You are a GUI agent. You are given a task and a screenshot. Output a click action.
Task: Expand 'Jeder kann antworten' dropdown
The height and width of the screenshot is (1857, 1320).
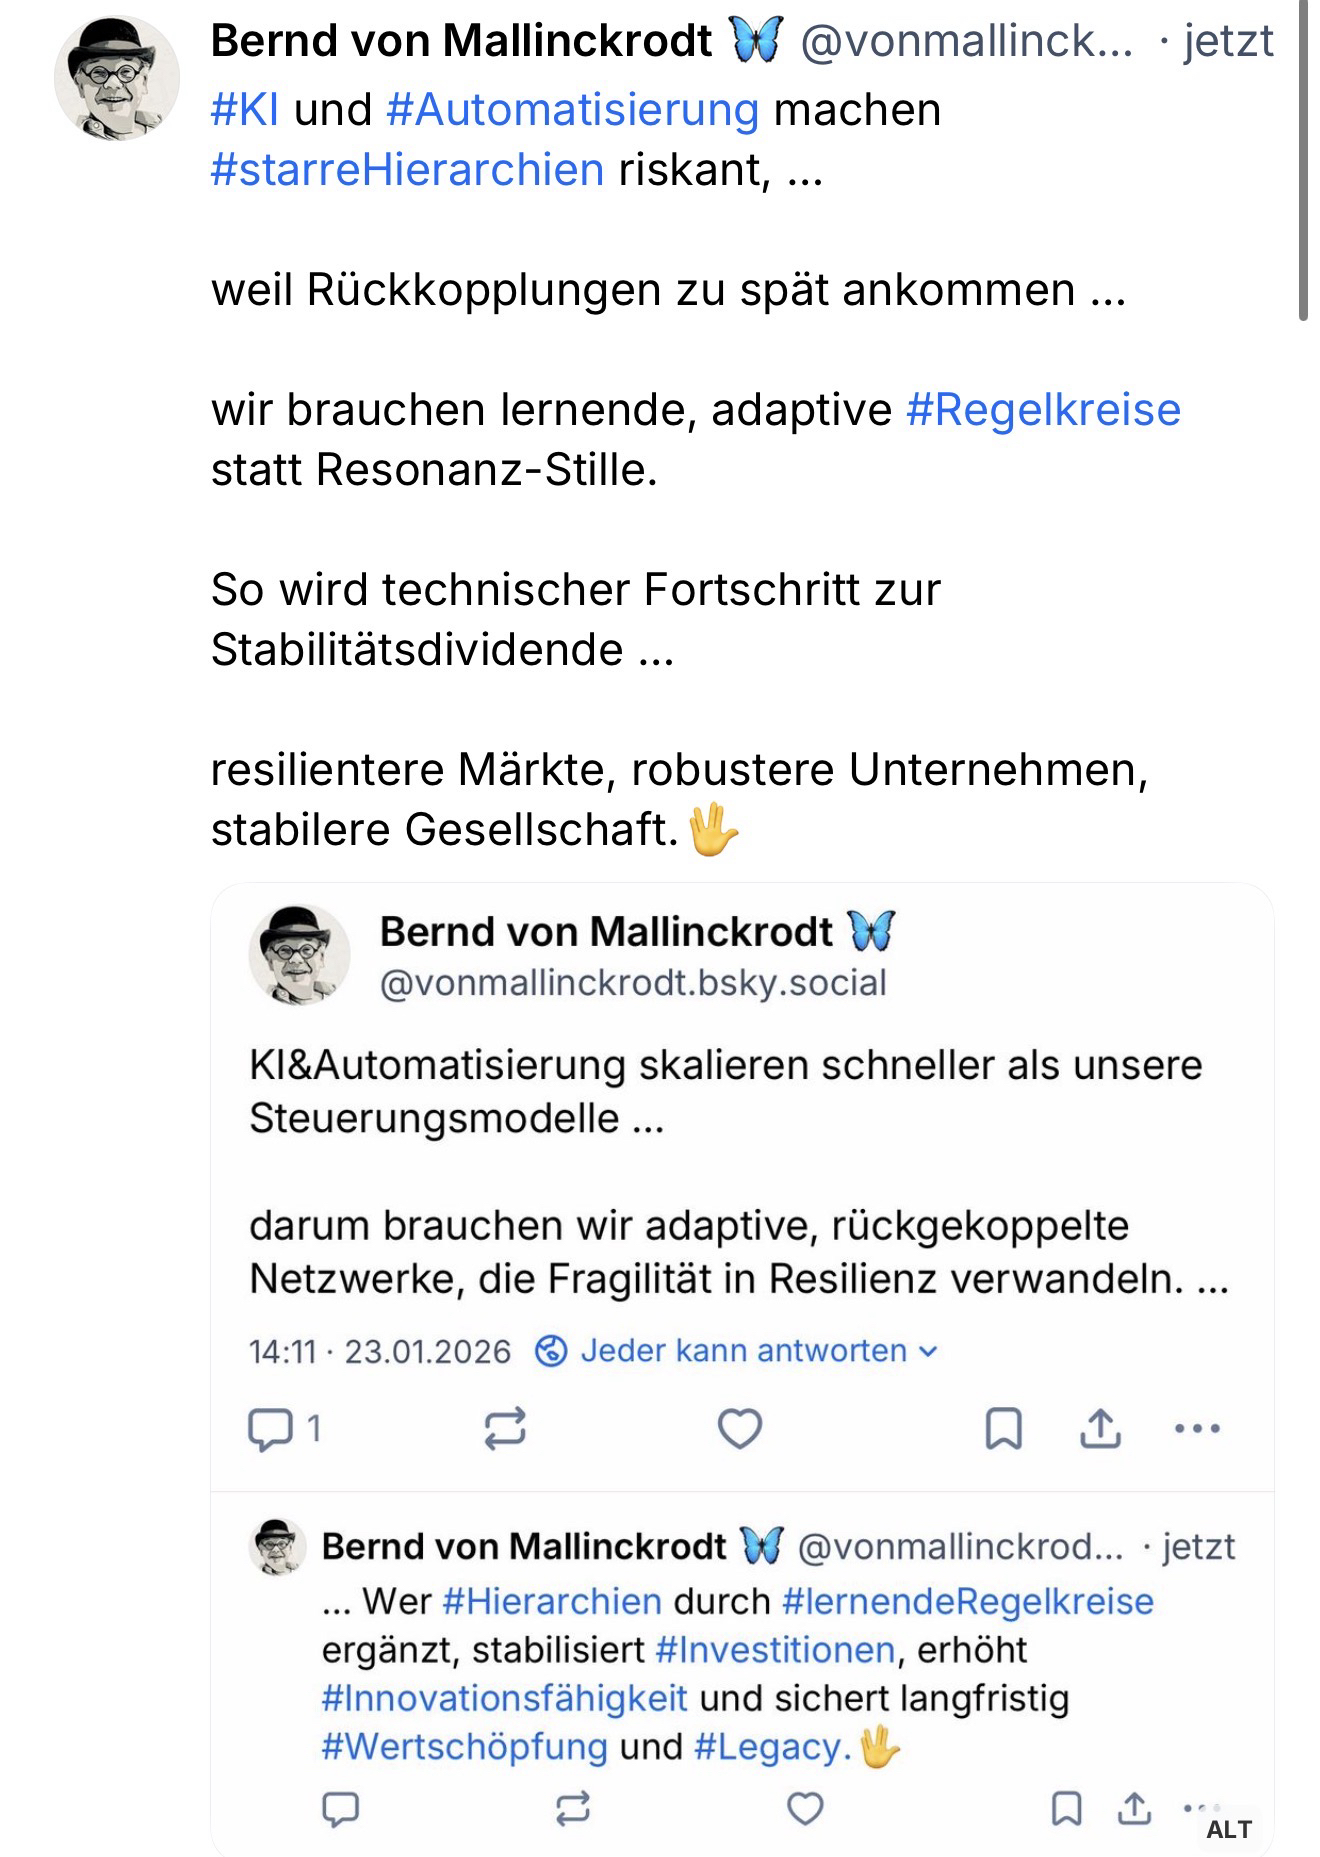point(738,1351)
